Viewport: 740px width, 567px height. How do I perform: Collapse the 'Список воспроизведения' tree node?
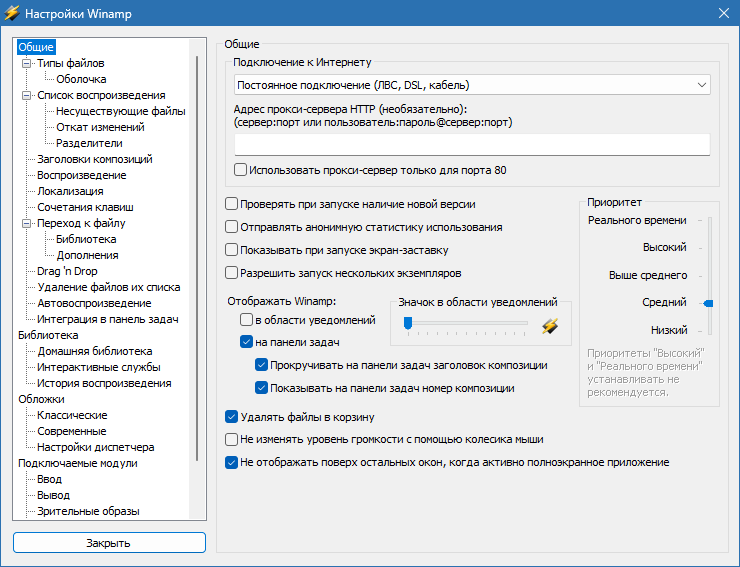27,95
